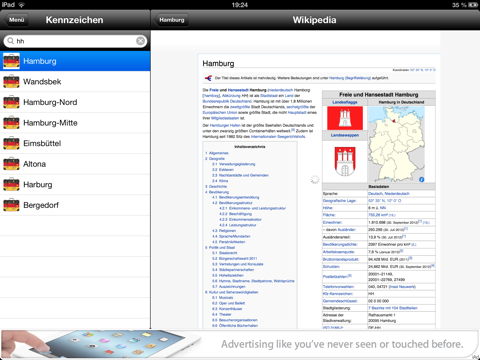Tap the Hamburg back button in Wikipedia header
The image size is (480, 360).
[171, 20]
